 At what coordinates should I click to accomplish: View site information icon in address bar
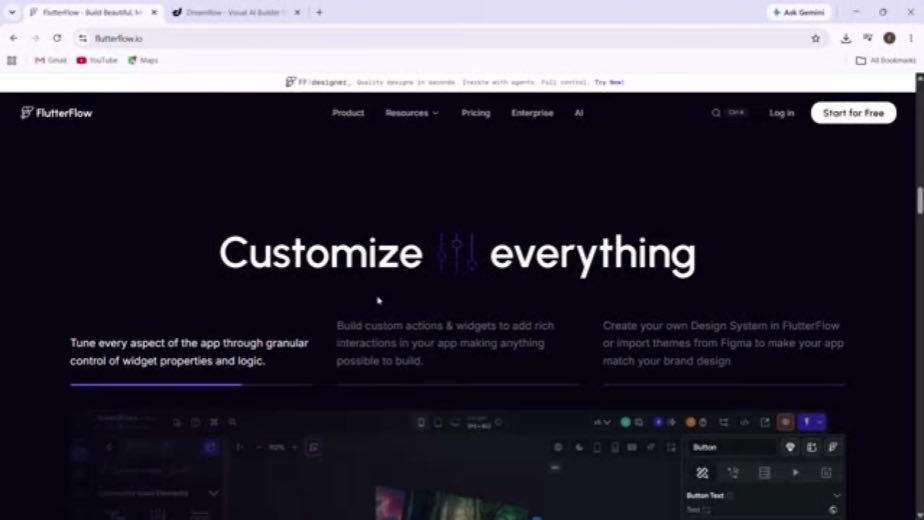tap(83, 38)
